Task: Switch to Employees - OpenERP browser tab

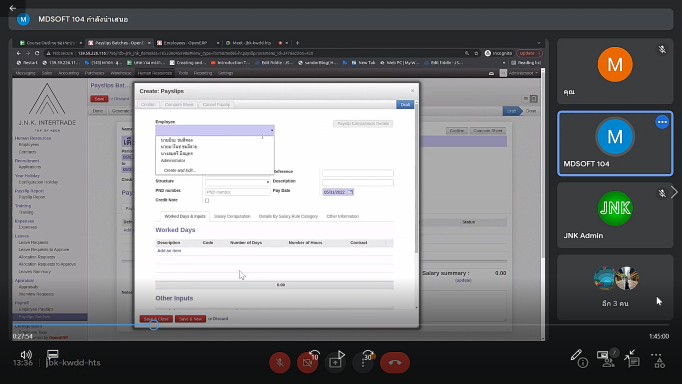Action: pos(188,43)
